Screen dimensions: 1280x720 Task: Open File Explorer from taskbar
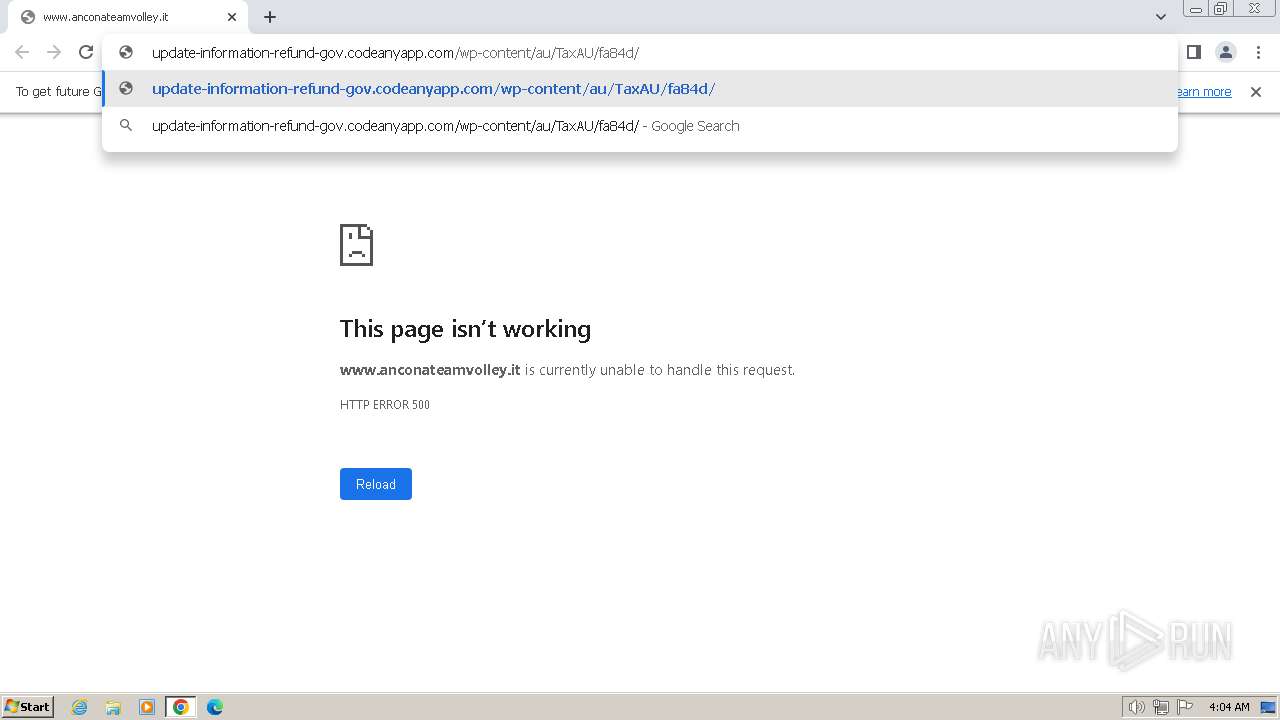(x=113, y=707)
